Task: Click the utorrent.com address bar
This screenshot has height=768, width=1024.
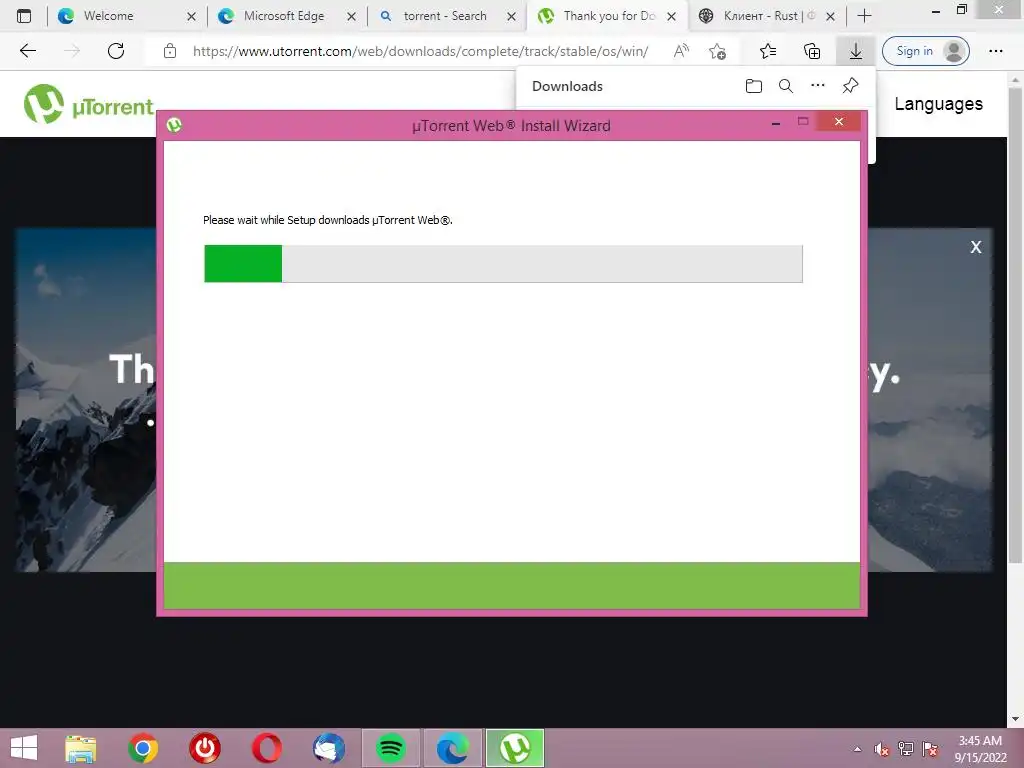Action: (420, 51)
